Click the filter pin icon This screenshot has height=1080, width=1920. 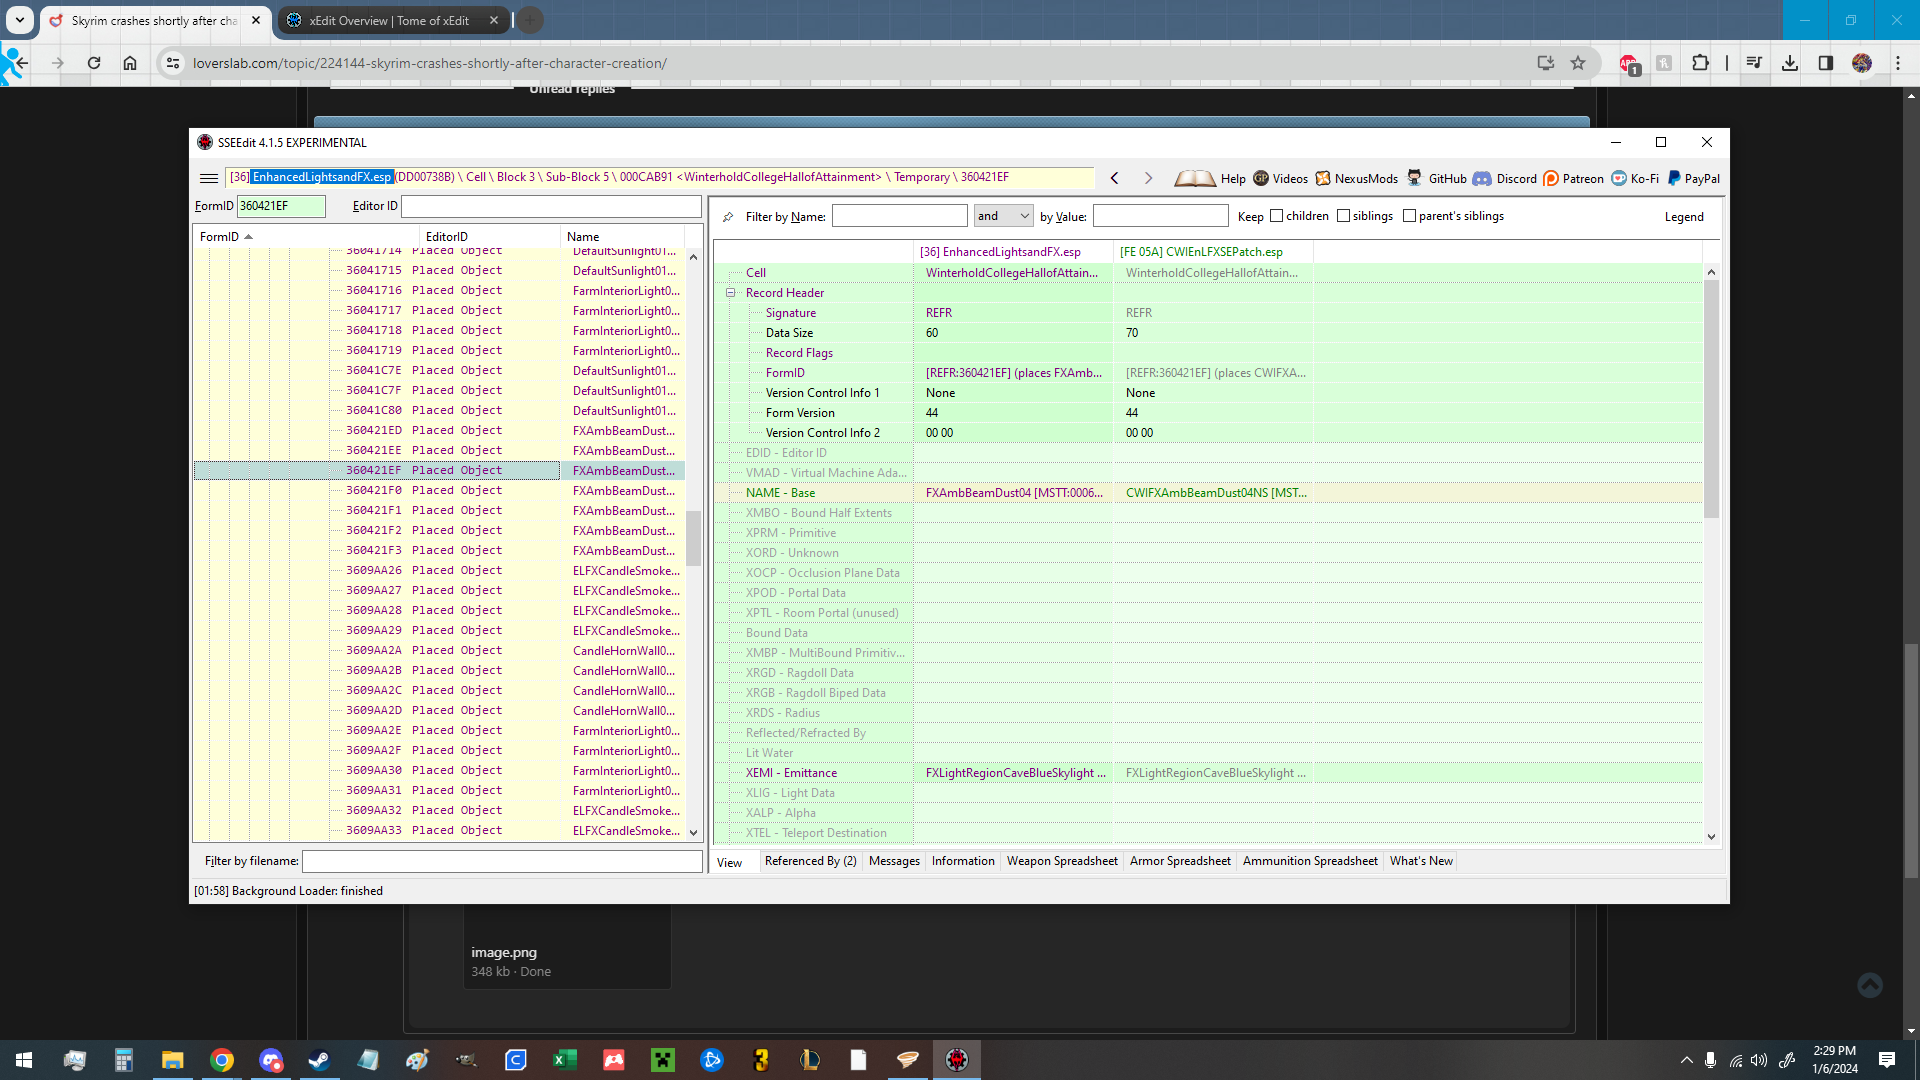[728, 217]
